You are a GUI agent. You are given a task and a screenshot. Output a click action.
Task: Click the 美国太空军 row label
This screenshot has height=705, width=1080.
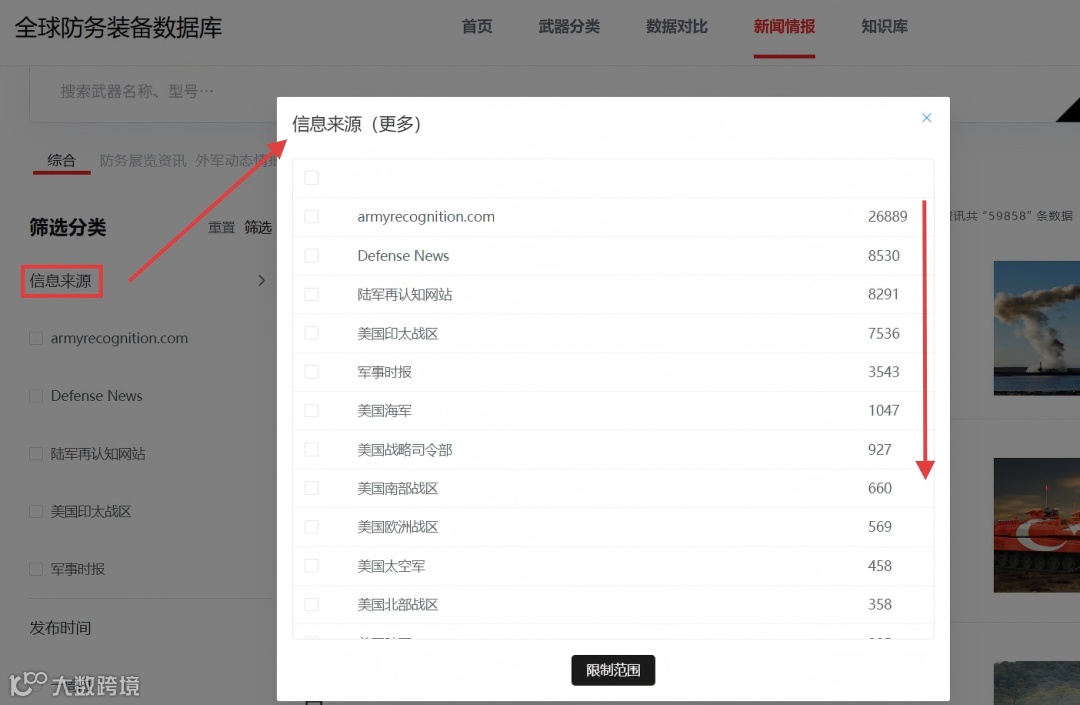pyautogui.click(x=391, y=566)
